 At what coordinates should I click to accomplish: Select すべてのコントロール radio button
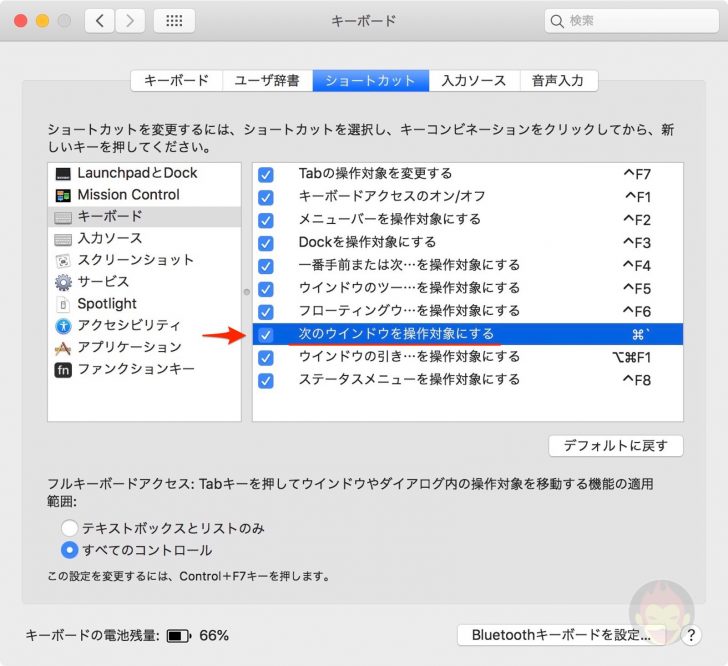pyautogui.click(x=69, y=550)
